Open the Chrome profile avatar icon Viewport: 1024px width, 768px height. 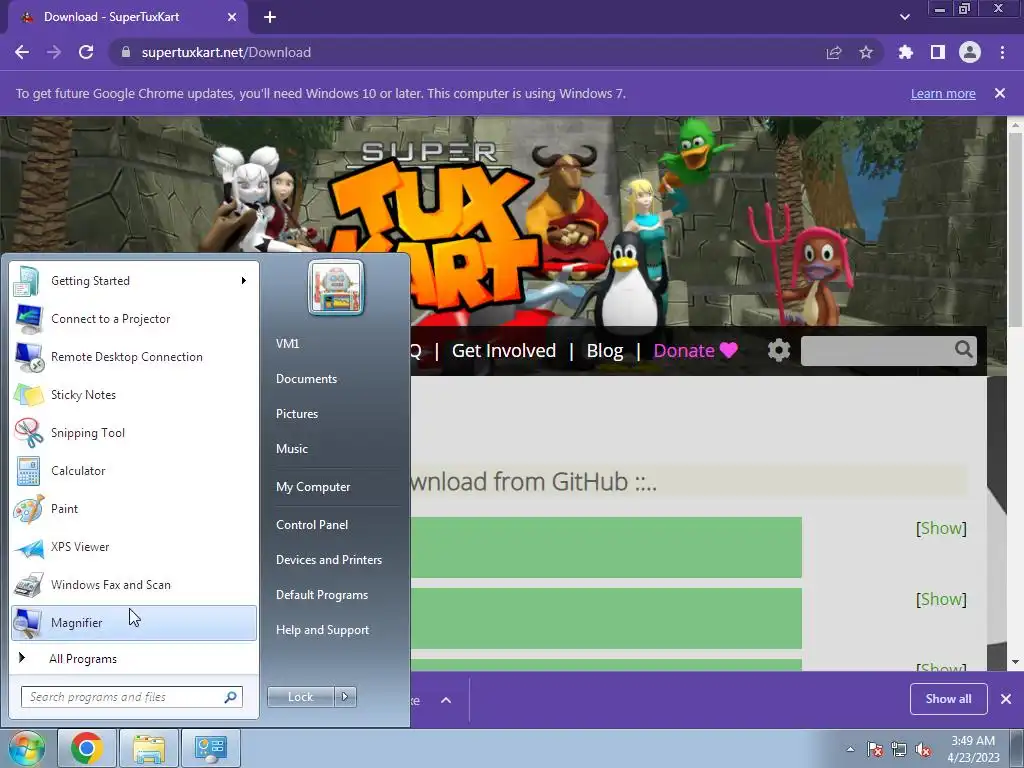pos(970,52)
